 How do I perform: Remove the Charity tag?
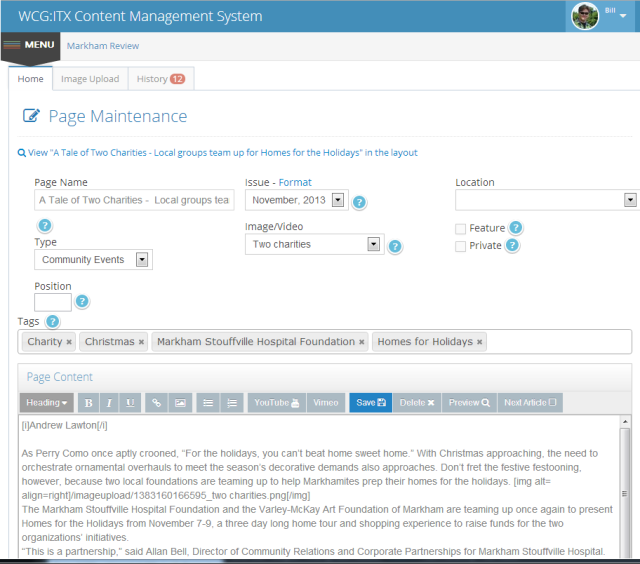pos(69,342)
